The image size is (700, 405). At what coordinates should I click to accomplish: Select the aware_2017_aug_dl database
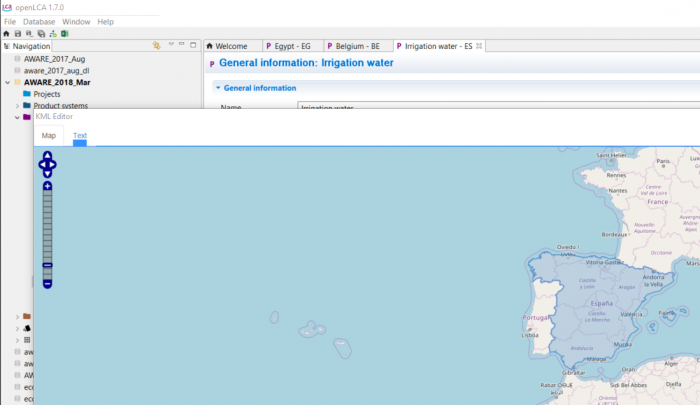[x=56, y=71]
